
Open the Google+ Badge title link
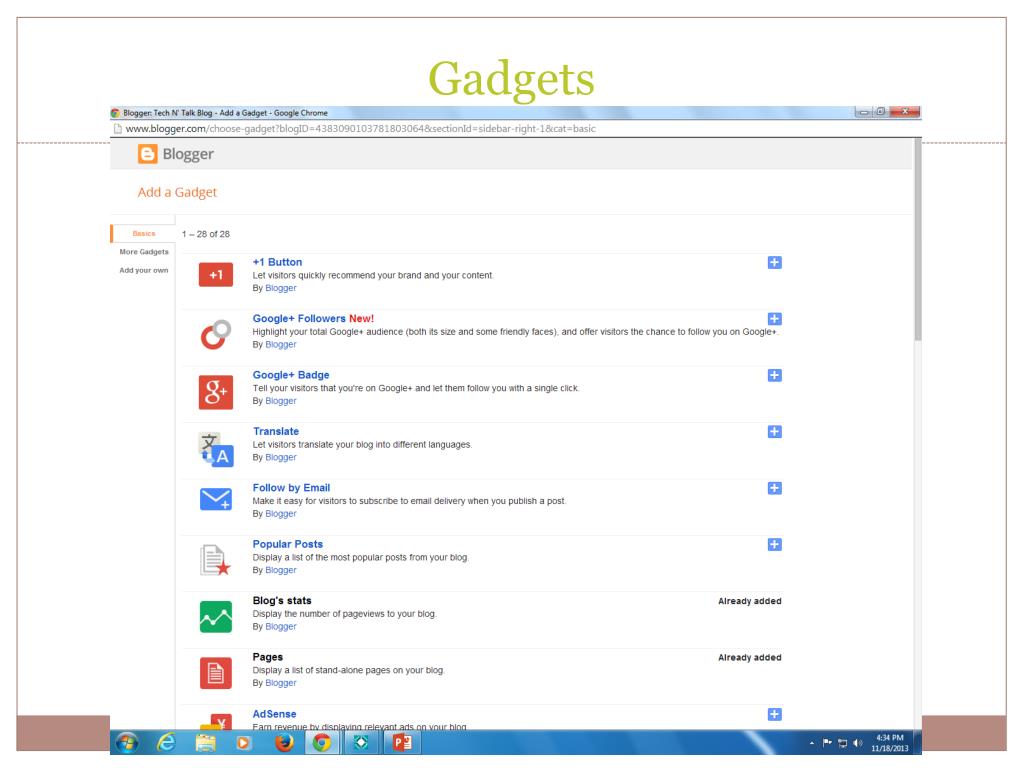click(291, 376)
